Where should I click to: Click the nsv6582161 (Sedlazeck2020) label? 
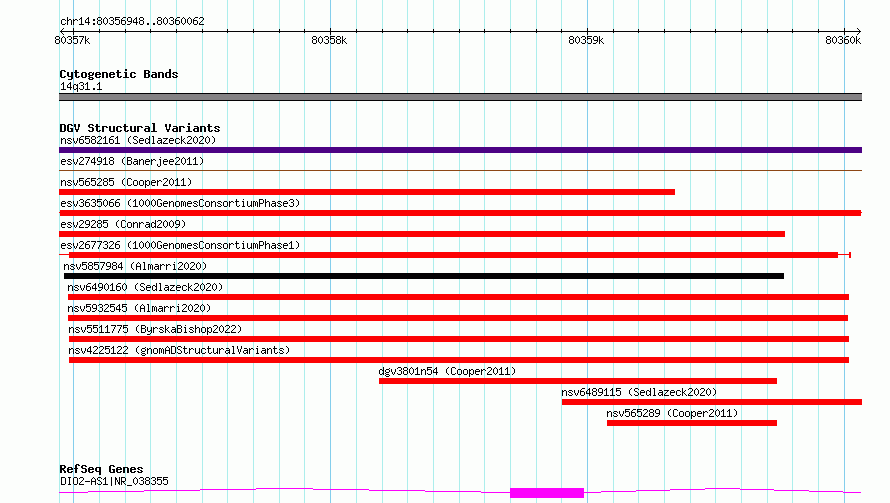click(x=138, y=140)
